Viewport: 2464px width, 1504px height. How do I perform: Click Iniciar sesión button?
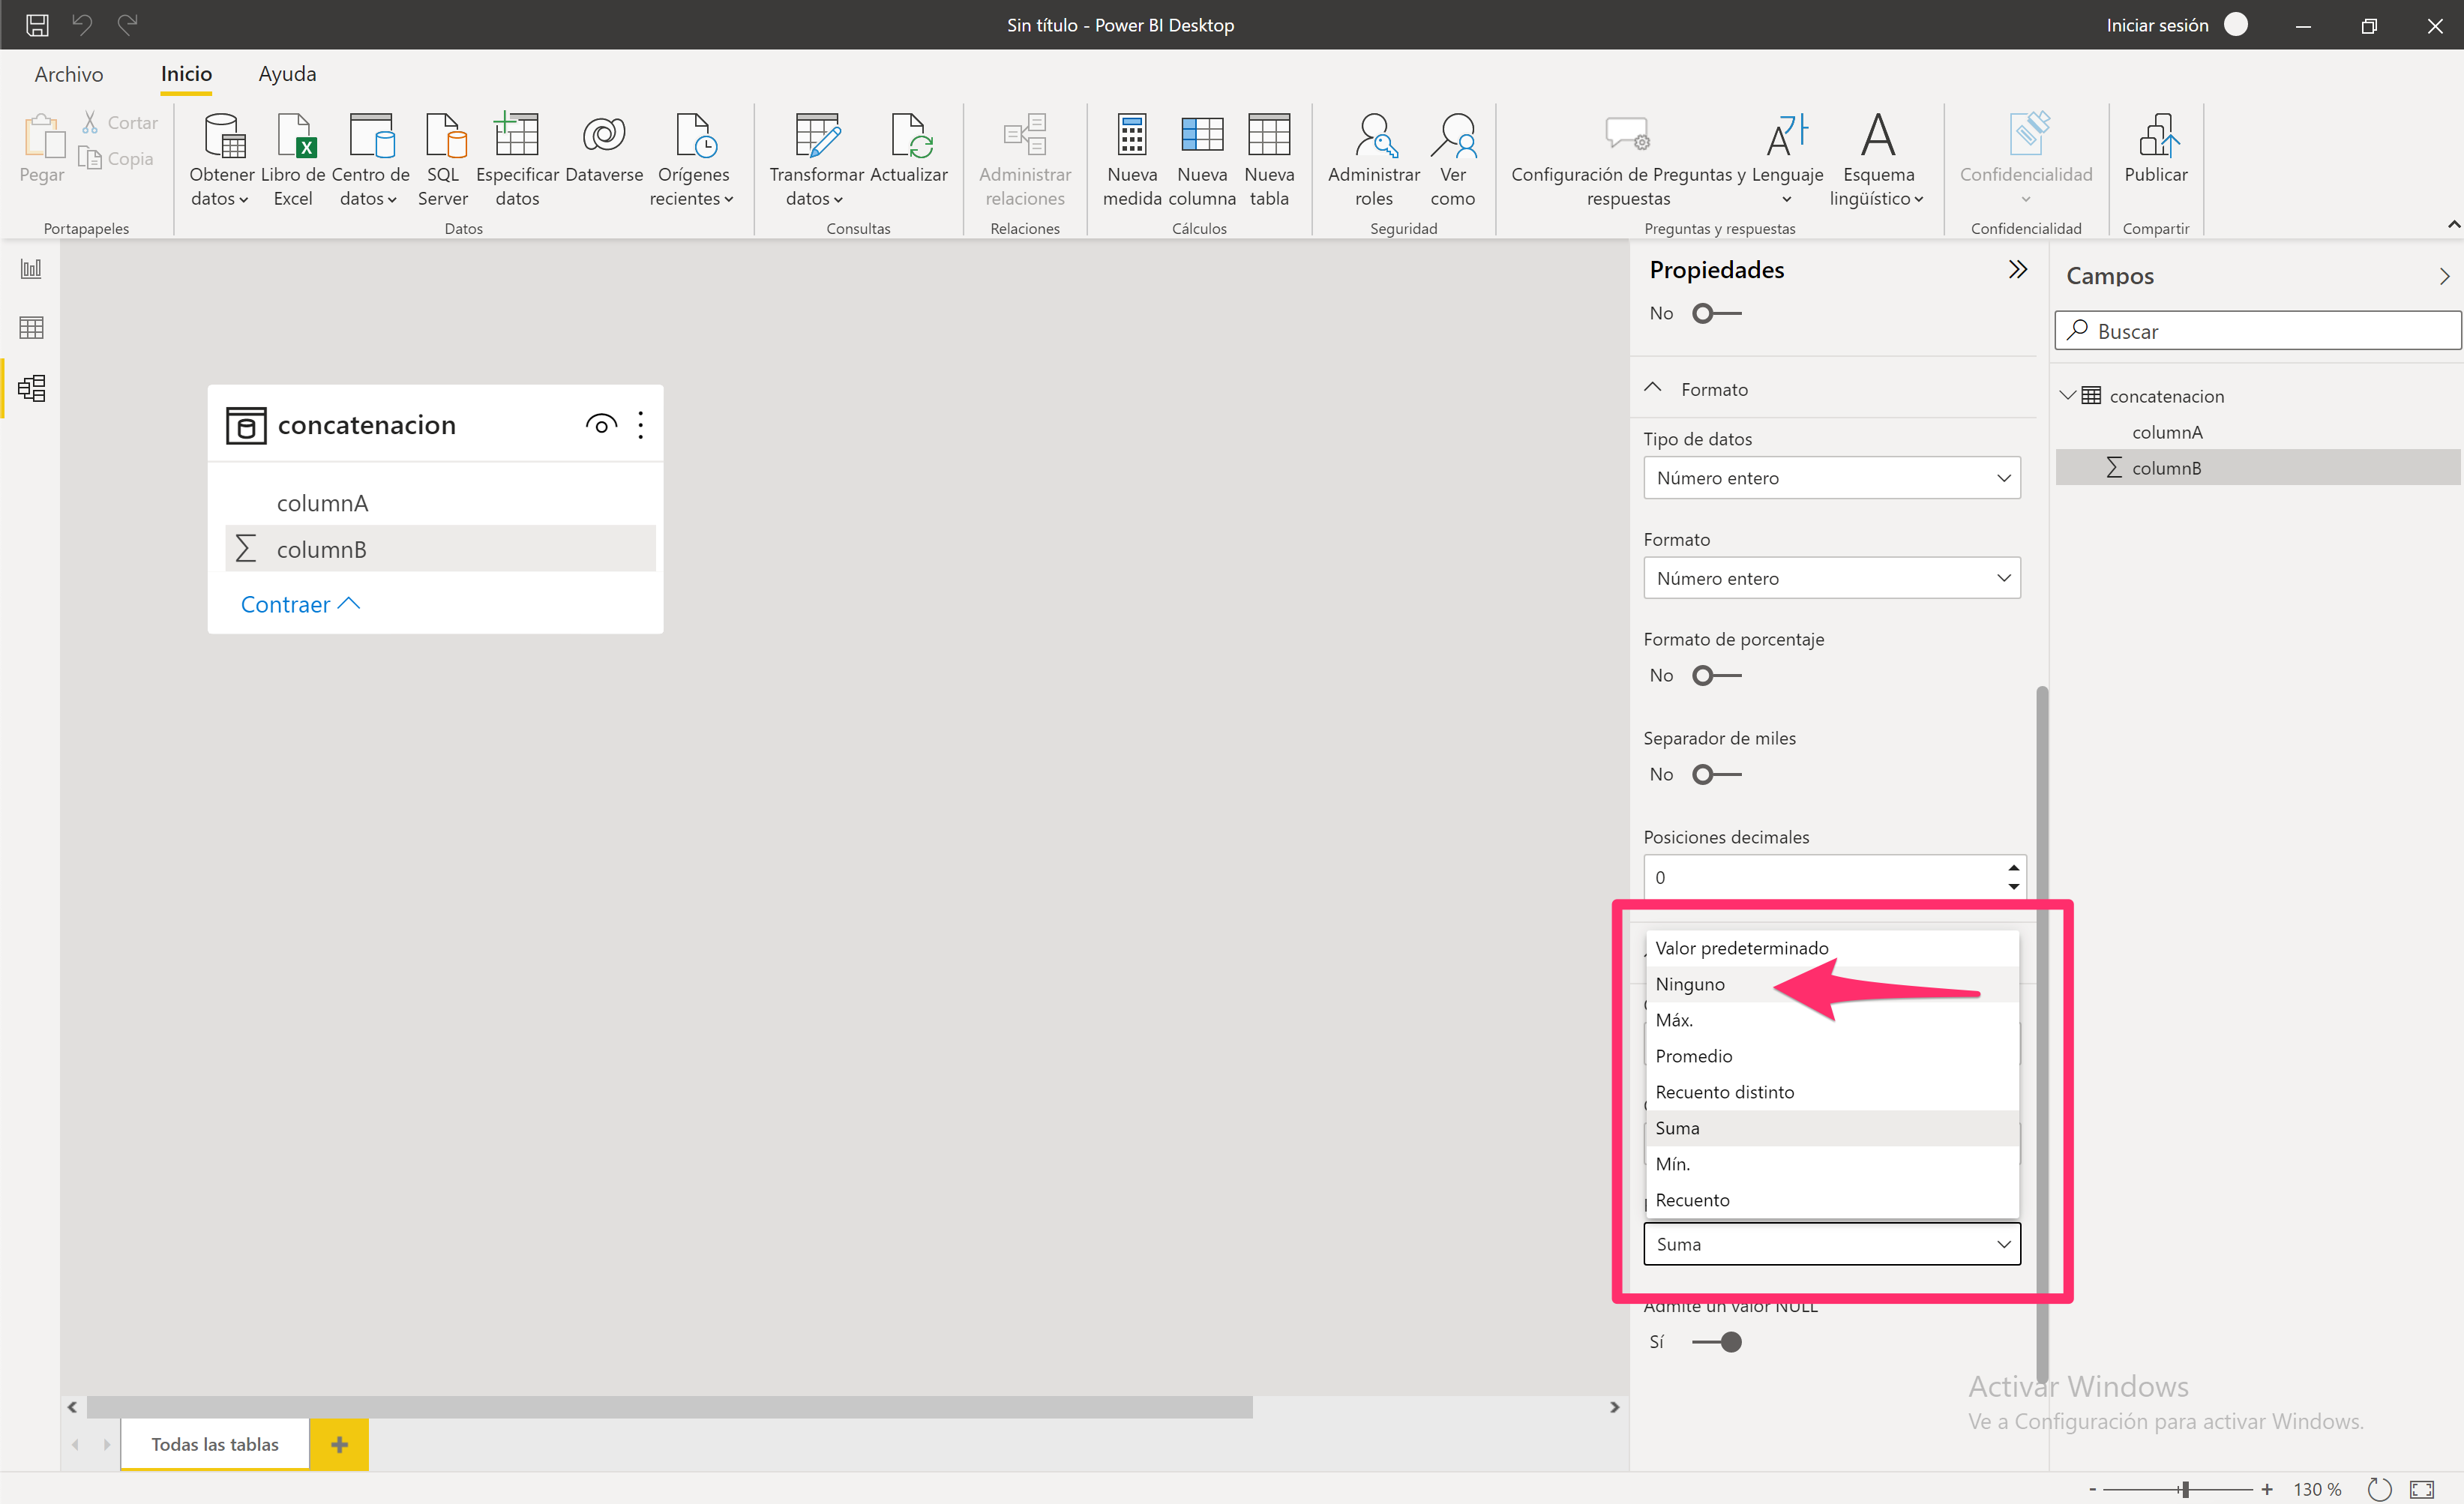coord(2157,25)
